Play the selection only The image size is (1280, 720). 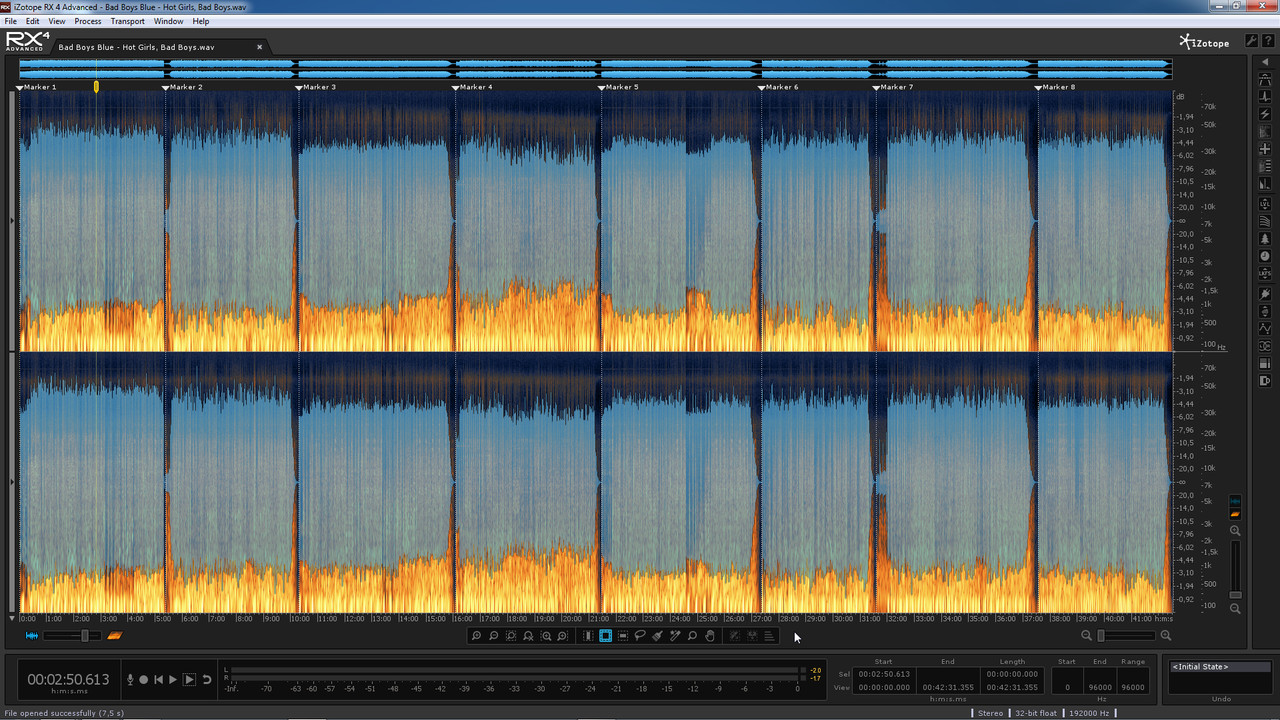[x=189, y=680]
